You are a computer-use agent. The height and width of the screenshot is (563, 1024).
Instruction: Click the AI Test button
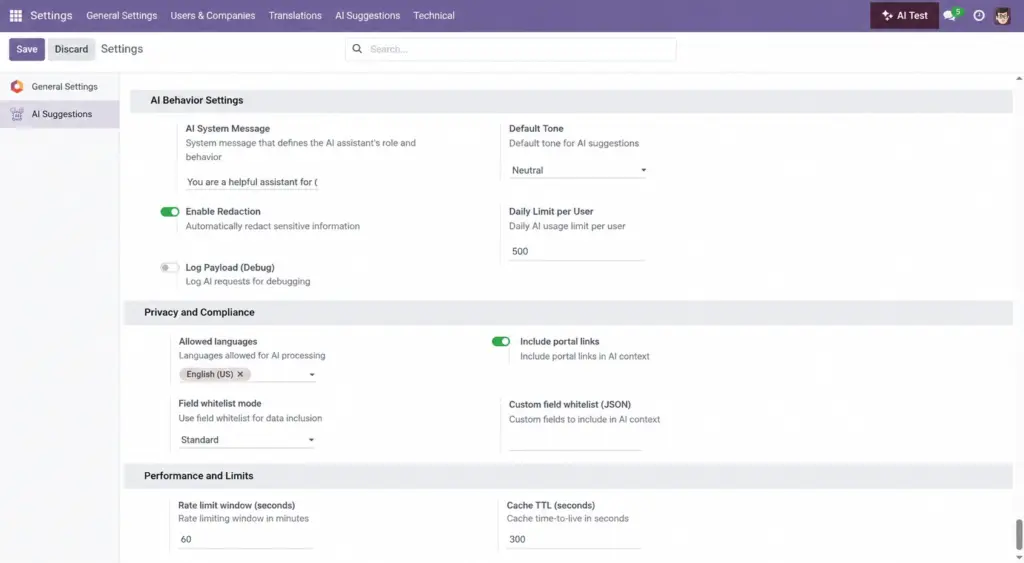[904, 15]
